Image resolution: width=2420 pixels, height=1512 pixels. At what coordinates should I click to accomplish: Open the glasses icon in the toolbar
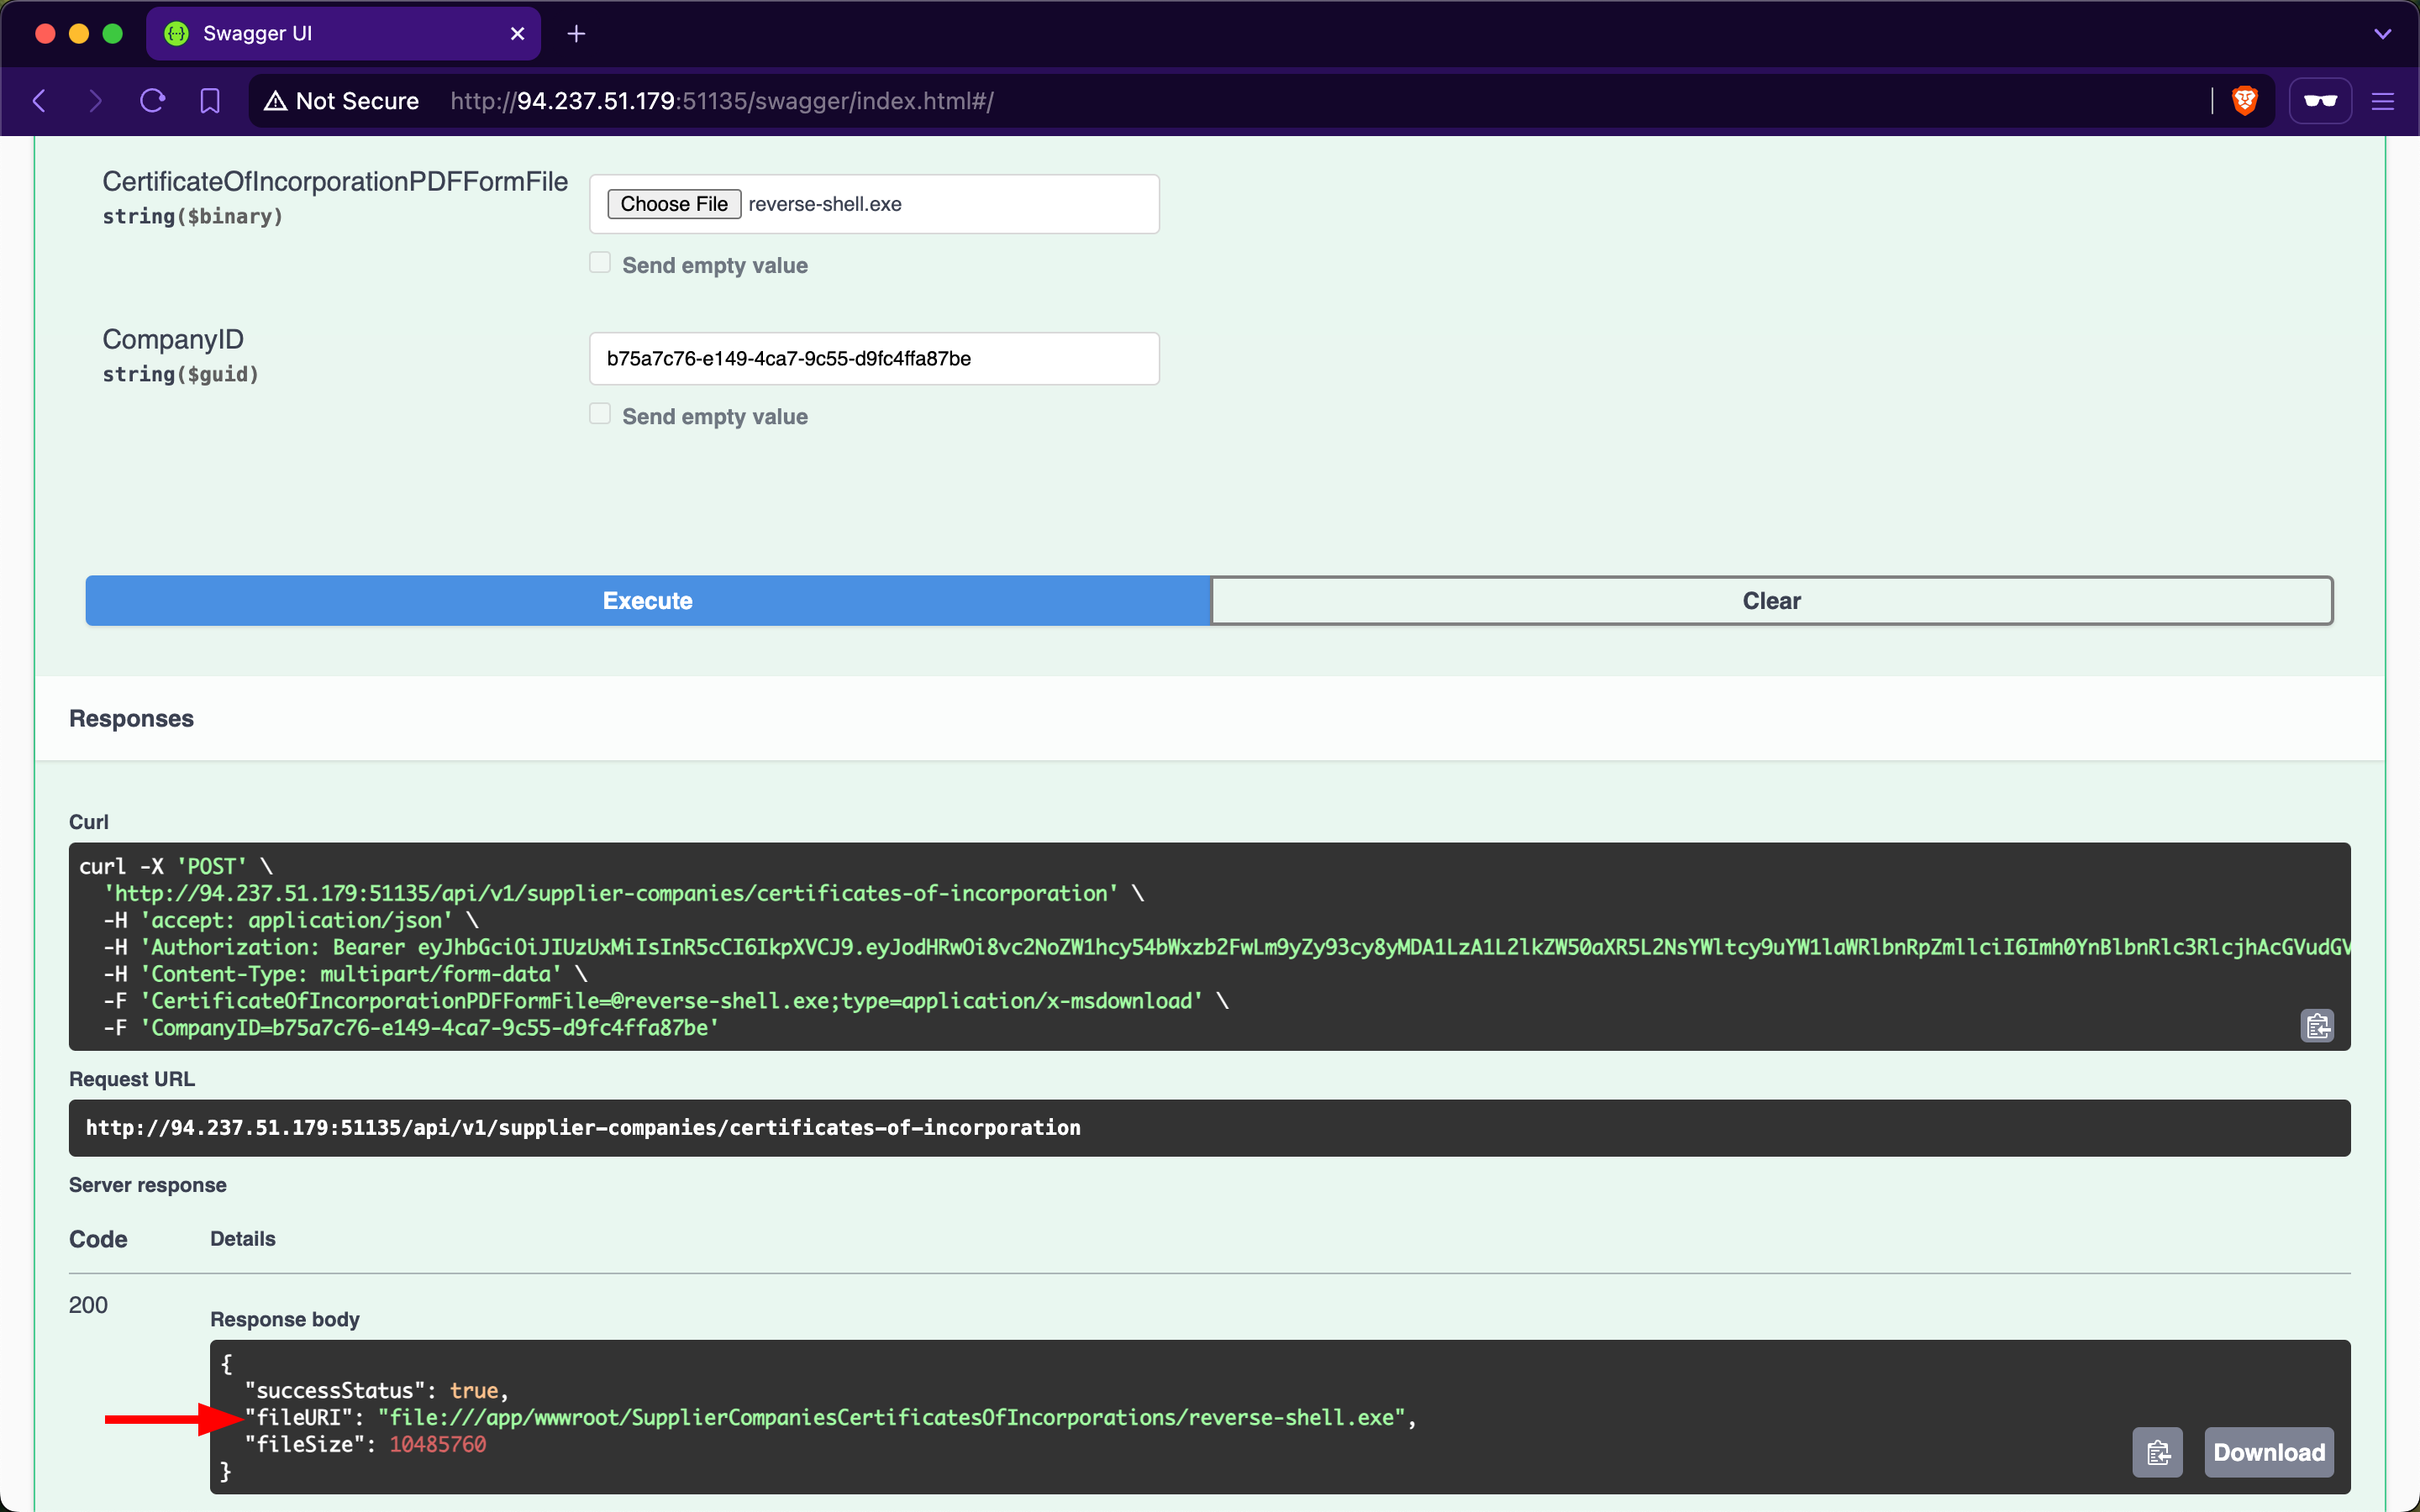(2320, 101)
